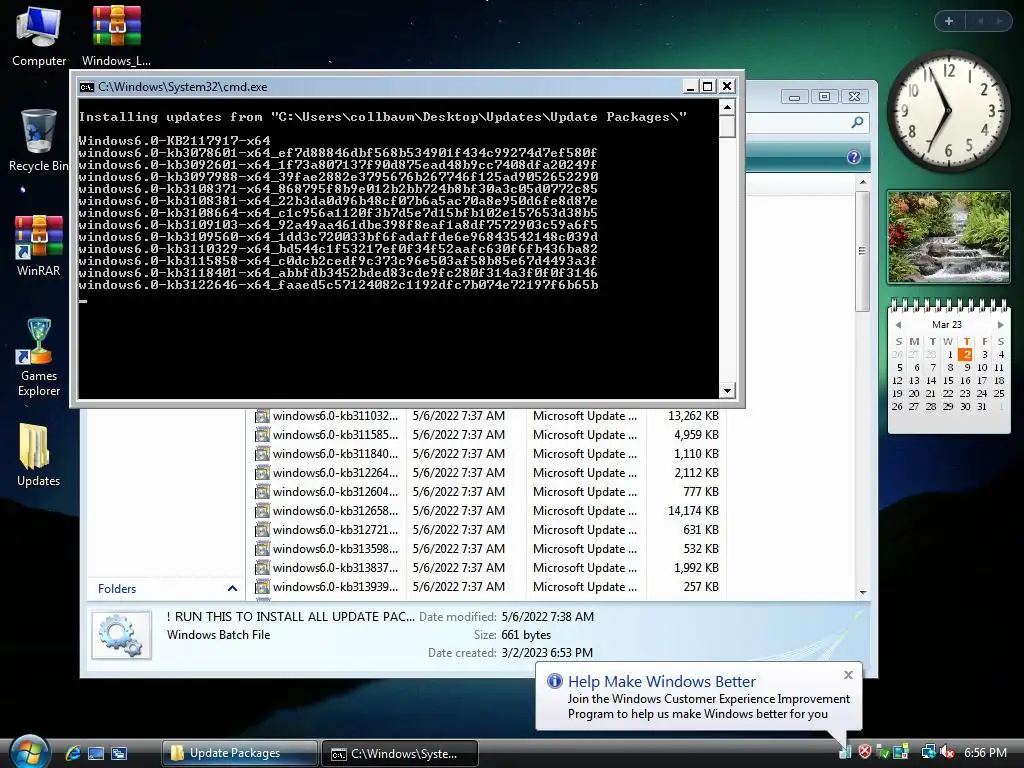This screenshot has height=768, width=1024.
Task: Click the info icon in notification balloon
Action: pyautogui.click(x=554, y=681)
